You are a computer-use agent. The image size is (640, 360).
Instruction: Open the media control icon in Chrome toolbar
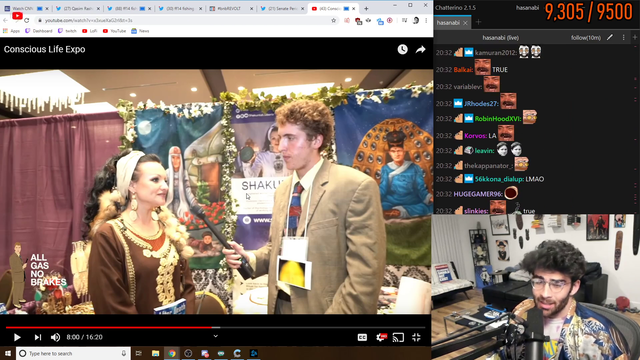tap(404, 20)
